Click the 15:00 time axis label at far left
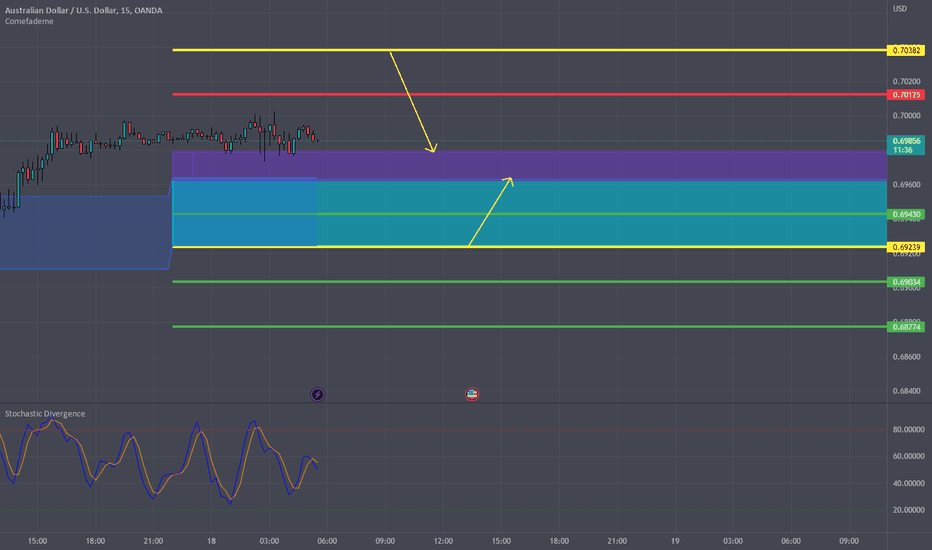Viewport: 932px width, 550px height. (x=37, y=541)
